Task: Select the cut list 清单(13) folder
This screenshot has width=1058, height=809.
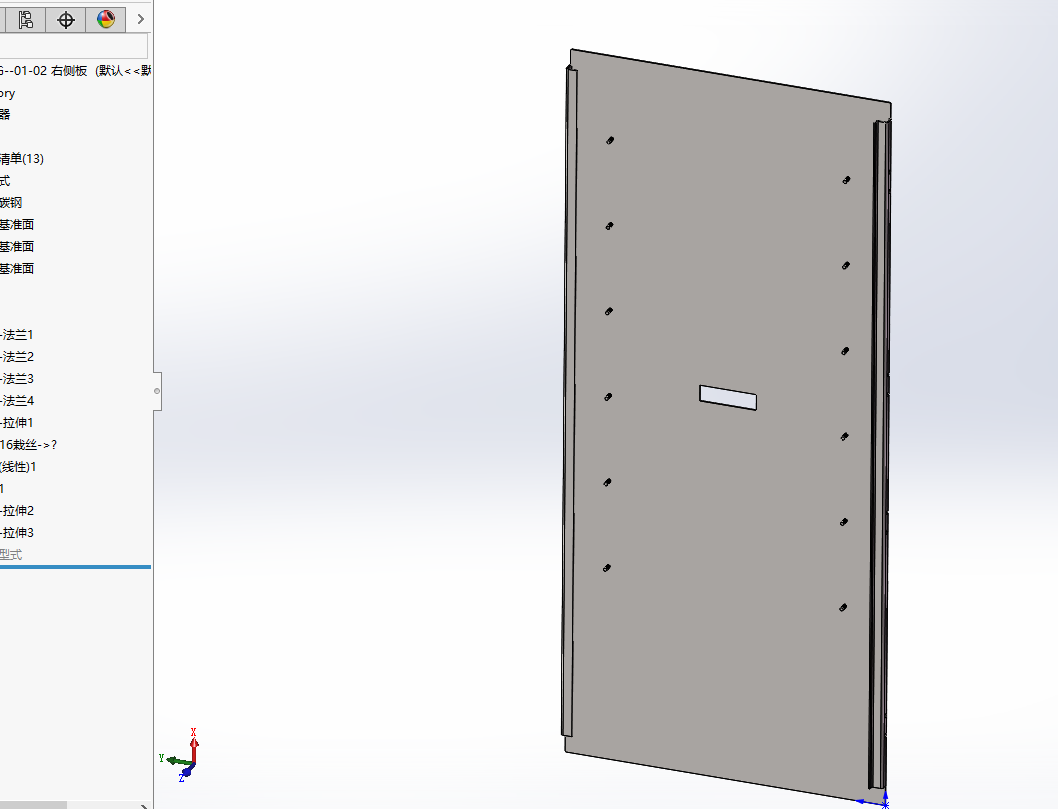Action: [x=22, y=159]
